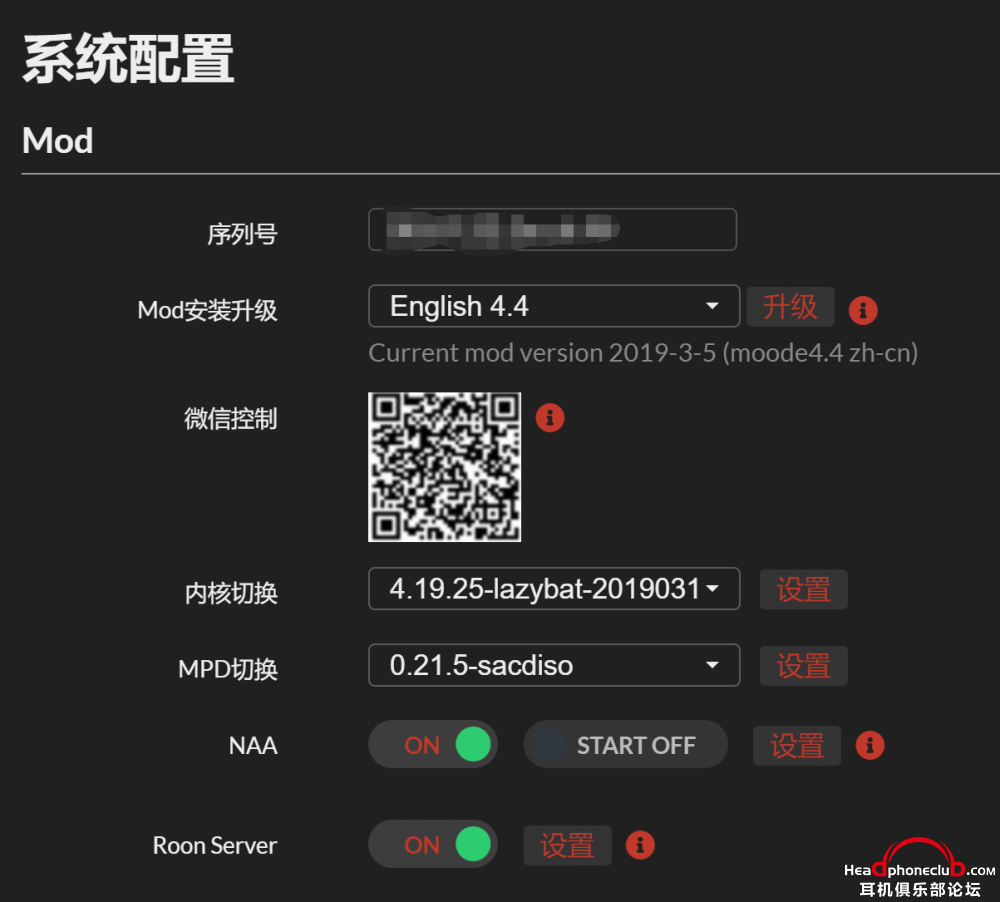Viewport: 1000px width, 902px height.
Task: Click the red 升级 upgrade button
Action: 790,307
